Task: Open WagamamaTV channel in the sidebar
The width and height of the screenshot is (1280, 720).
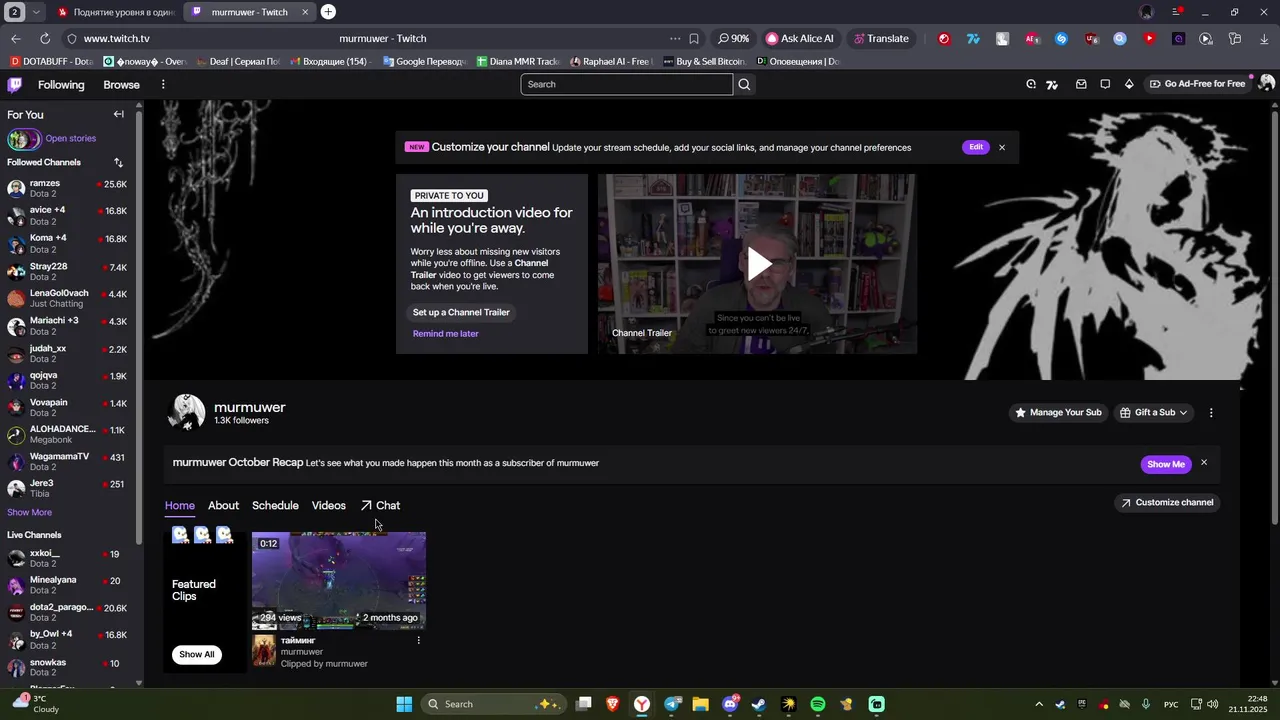Action: pos(67,461)
